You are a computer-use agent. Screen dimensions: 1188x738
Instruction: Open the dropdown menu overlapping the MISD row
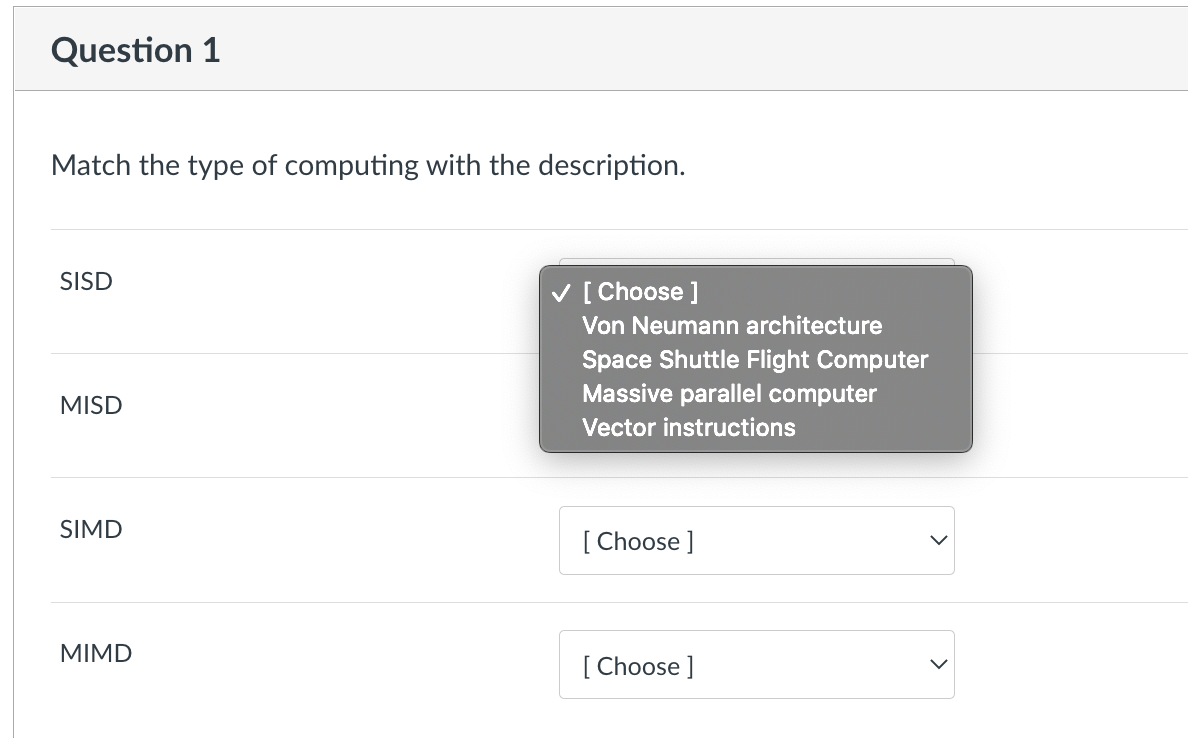click(x=755, y=360)
